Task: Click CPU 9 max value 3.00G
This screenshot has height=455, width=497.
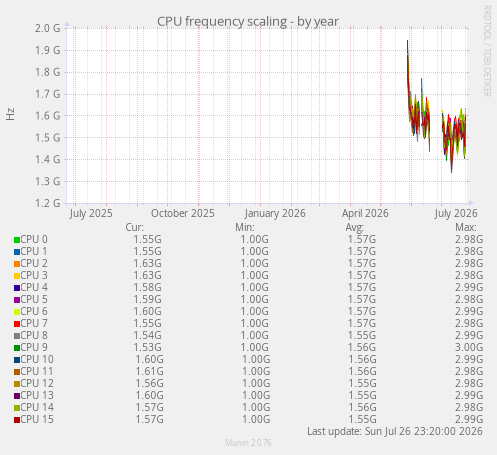Action: 469,347
